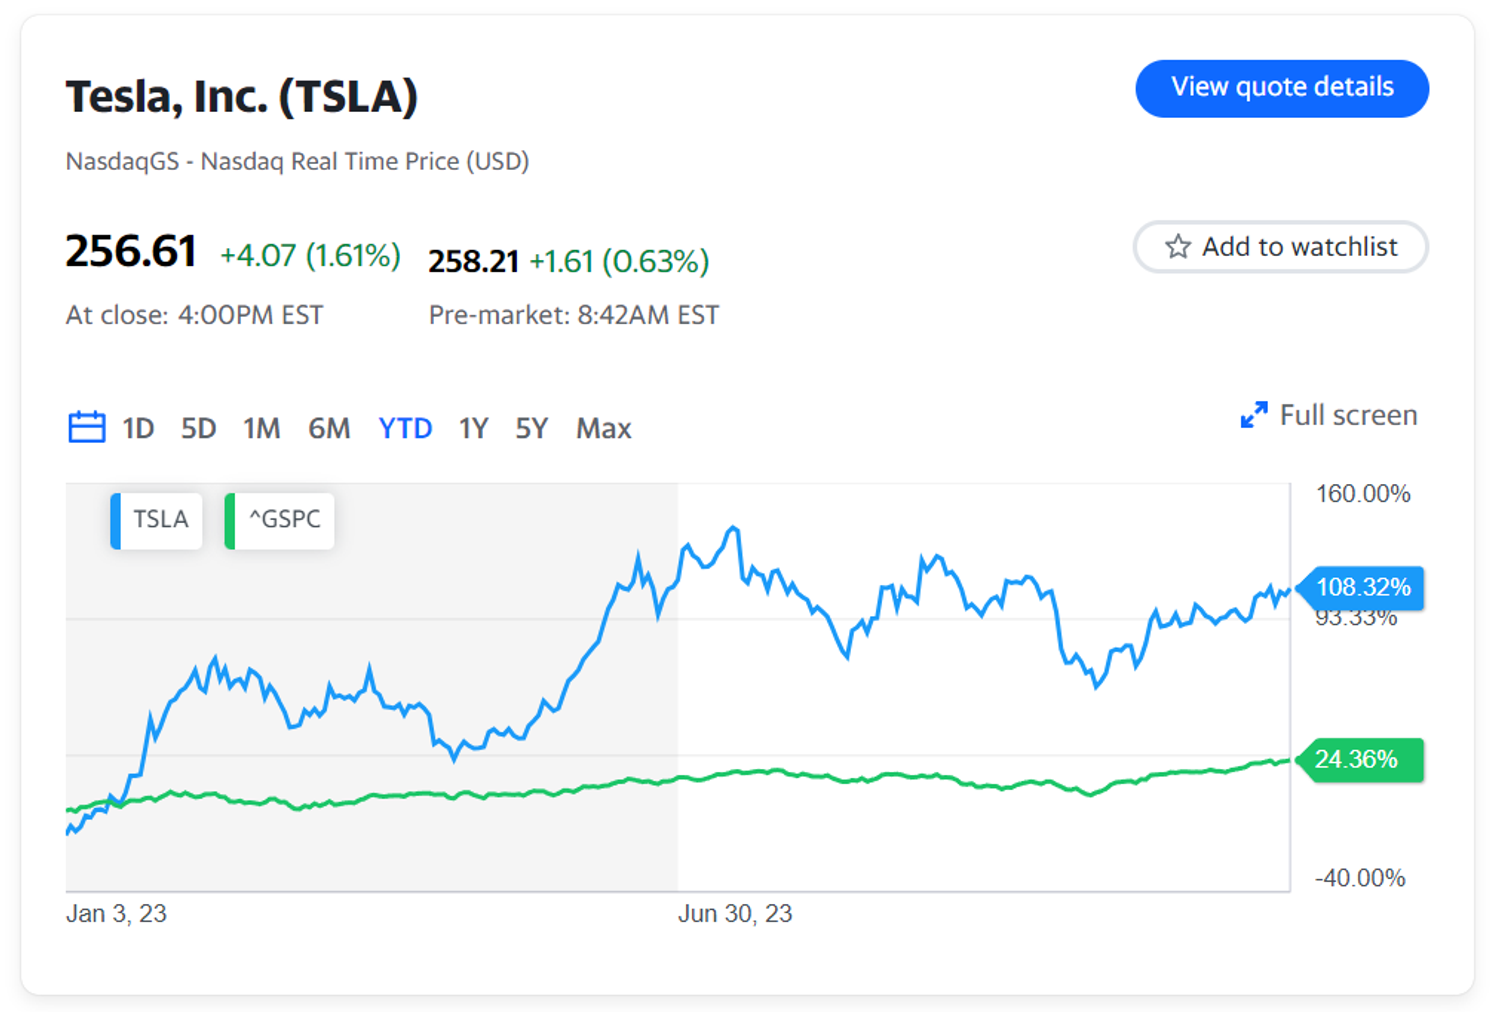The height and width of the screenshot is (1012, 1500).
Task: Select the 1D time range
Action: pyautogui.click(x=138, y=428)
